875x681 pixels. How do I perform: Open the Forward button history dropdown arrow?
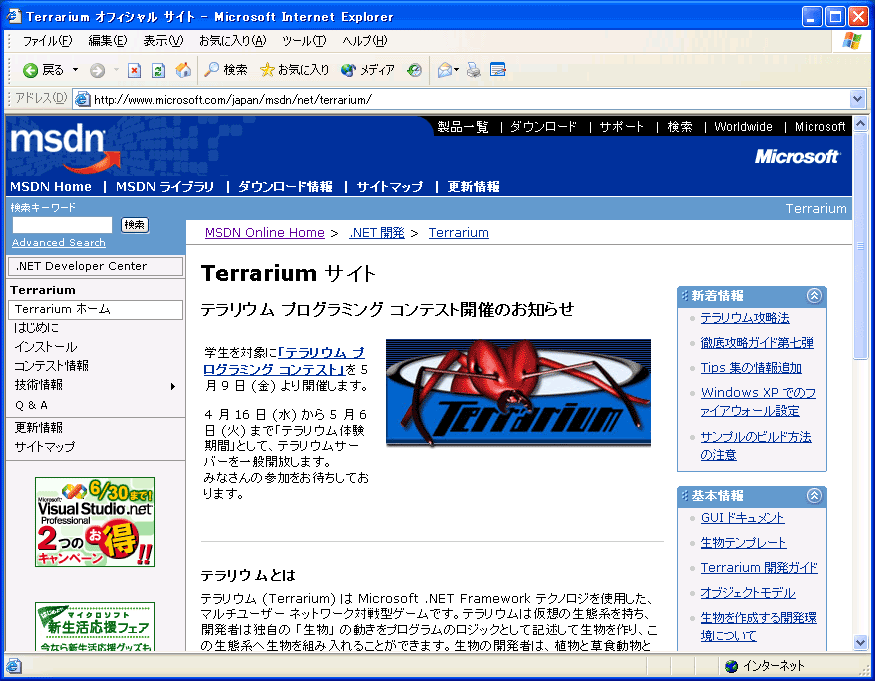pyautogui.click(x=116, y=70)
